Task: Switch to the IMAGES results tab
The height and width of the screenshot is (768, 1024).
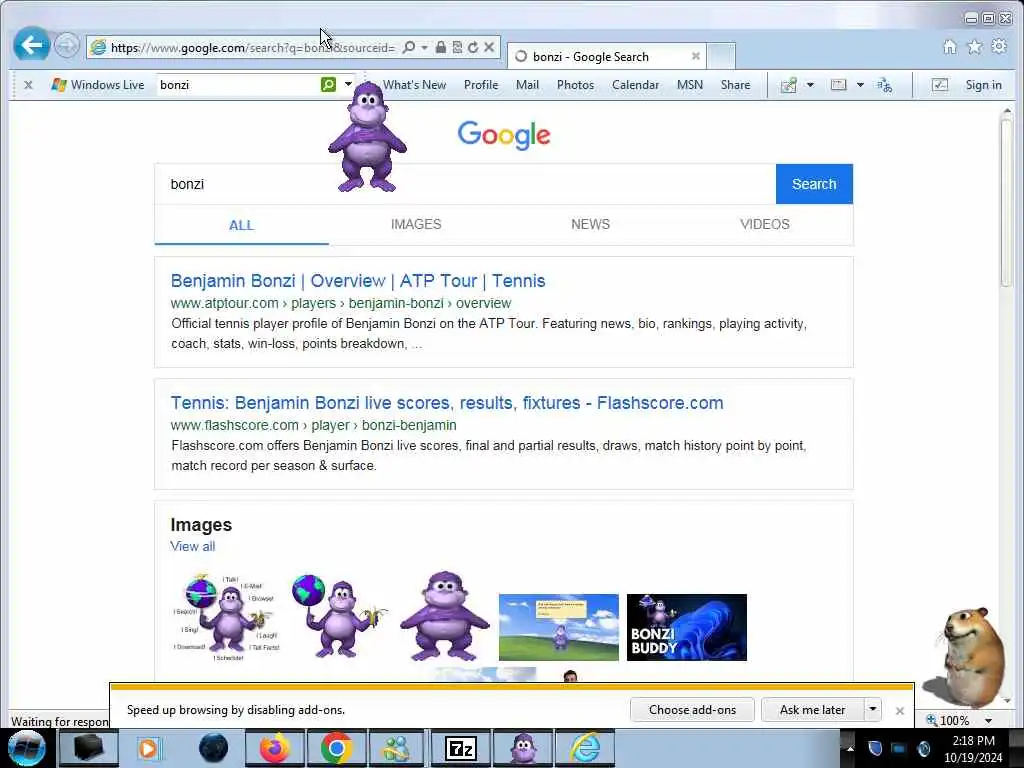Action: (416, 224)
